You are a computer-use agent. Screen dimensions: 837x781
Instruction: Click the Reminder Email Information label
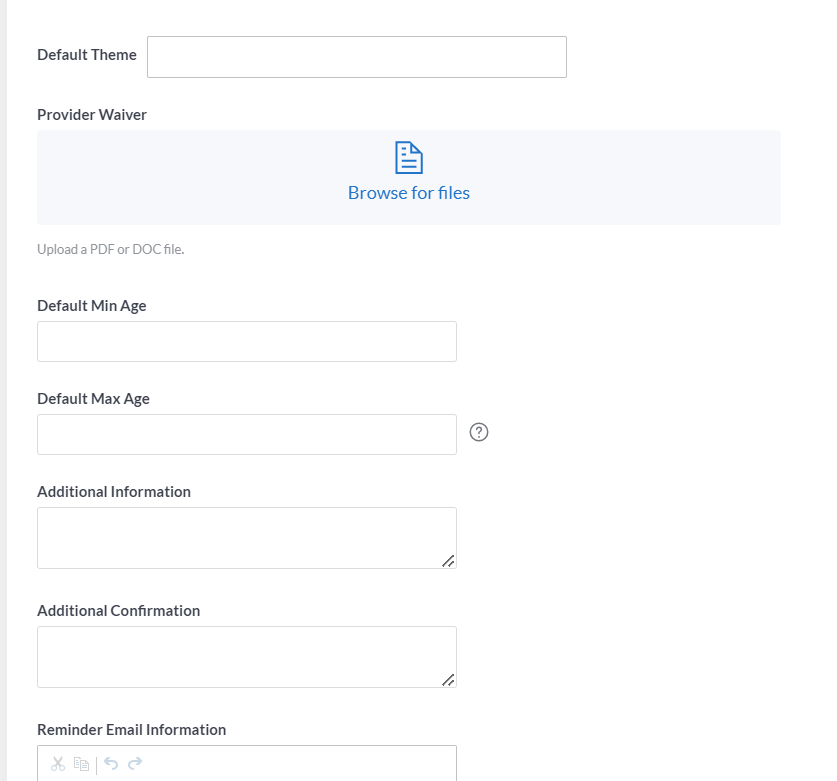[x=132, y=730]
